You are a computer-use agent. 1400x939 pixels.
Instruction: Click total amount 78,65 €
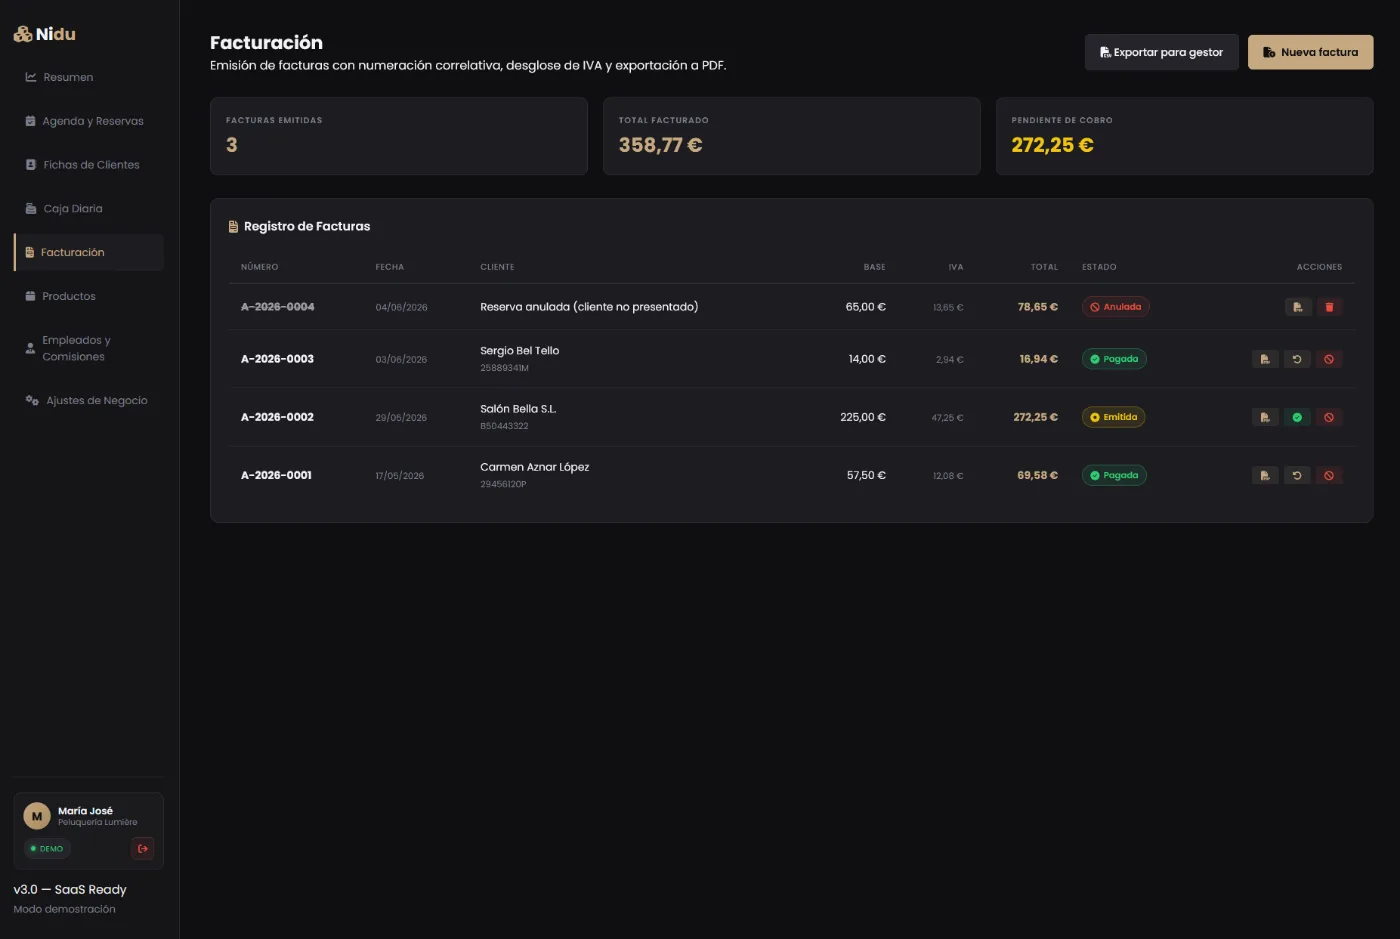(x=1038, y=307)
